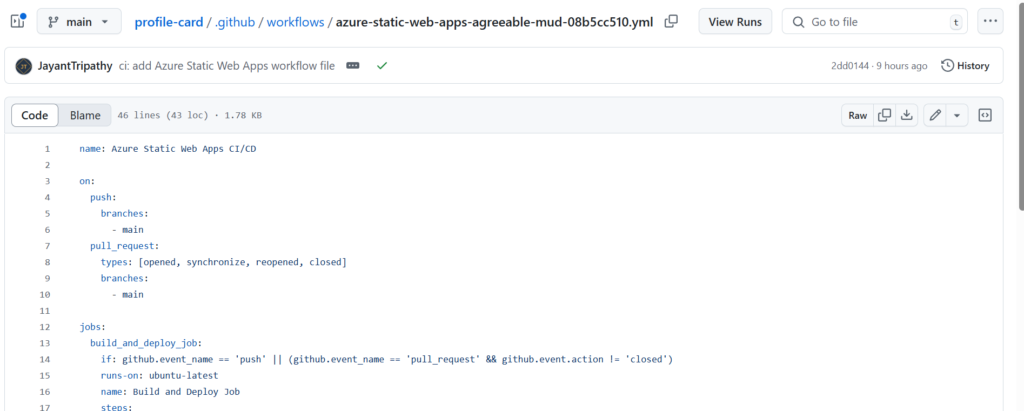Click the View Runs button
The image size is (1024, 411).
pyautogui.click(x=735, y=22)
